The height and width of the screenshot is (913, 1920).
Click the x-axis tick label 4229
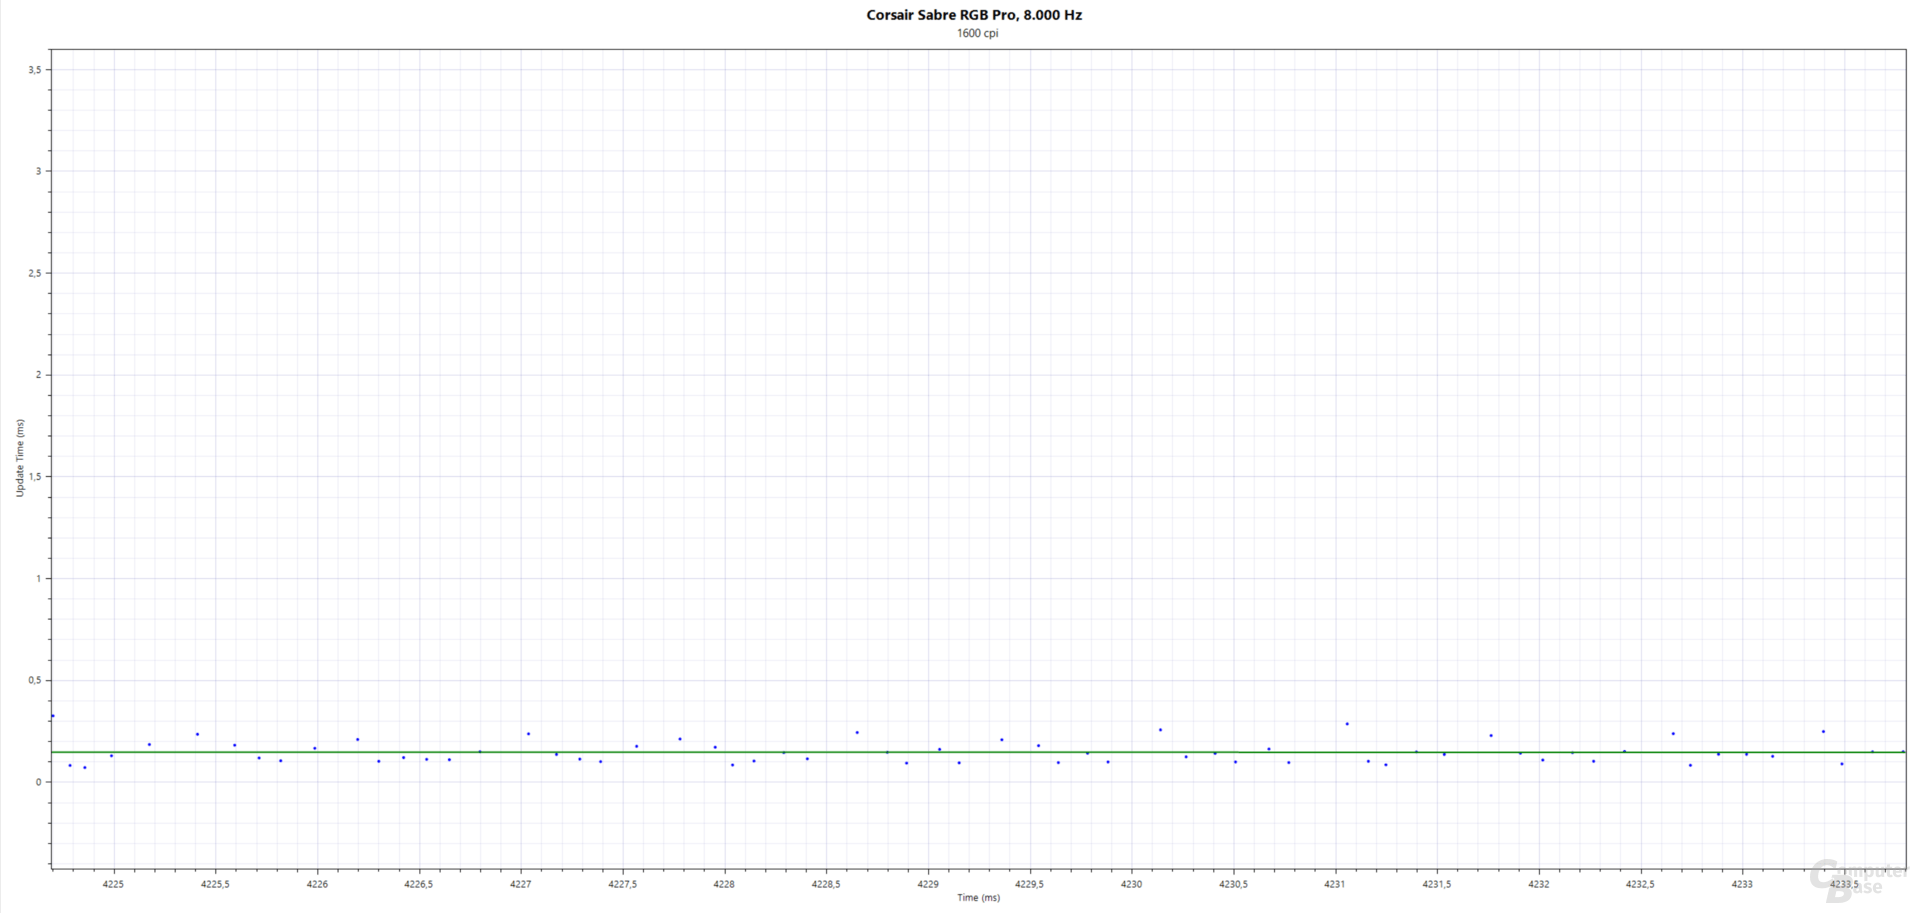point(928,884)
